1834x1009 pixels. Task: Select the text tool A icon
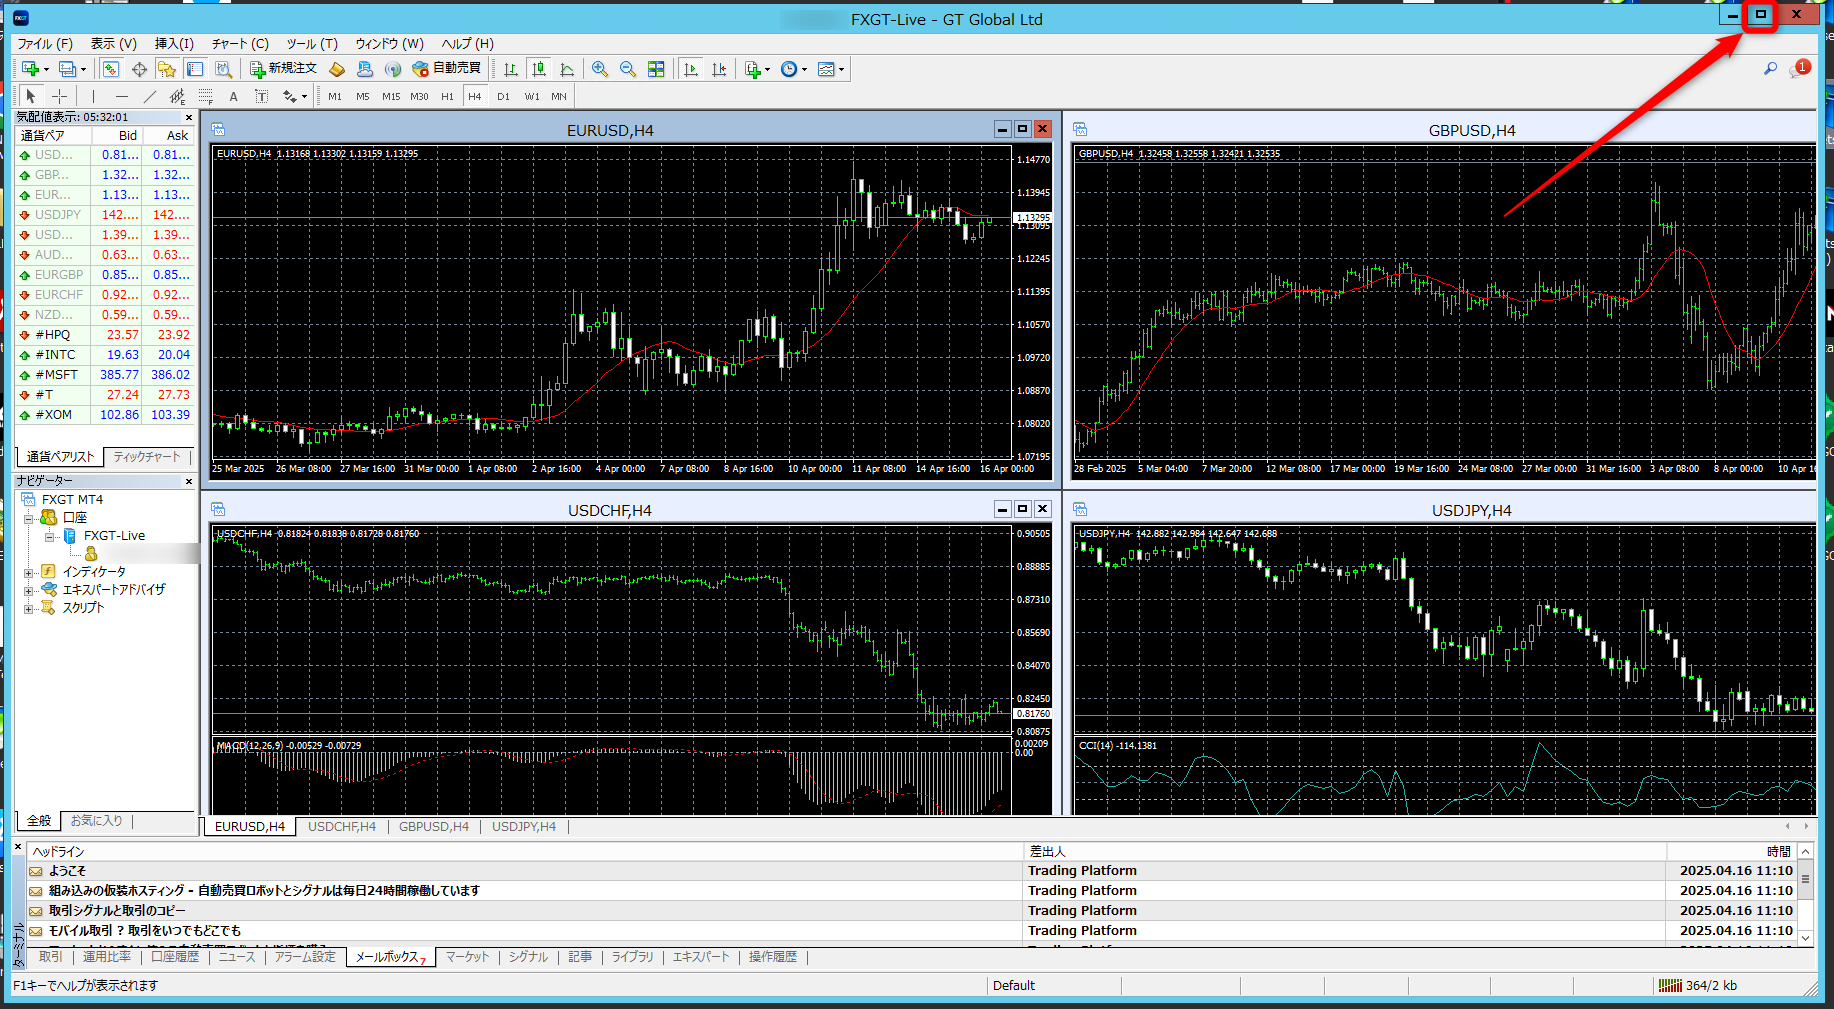click(233, 96)
